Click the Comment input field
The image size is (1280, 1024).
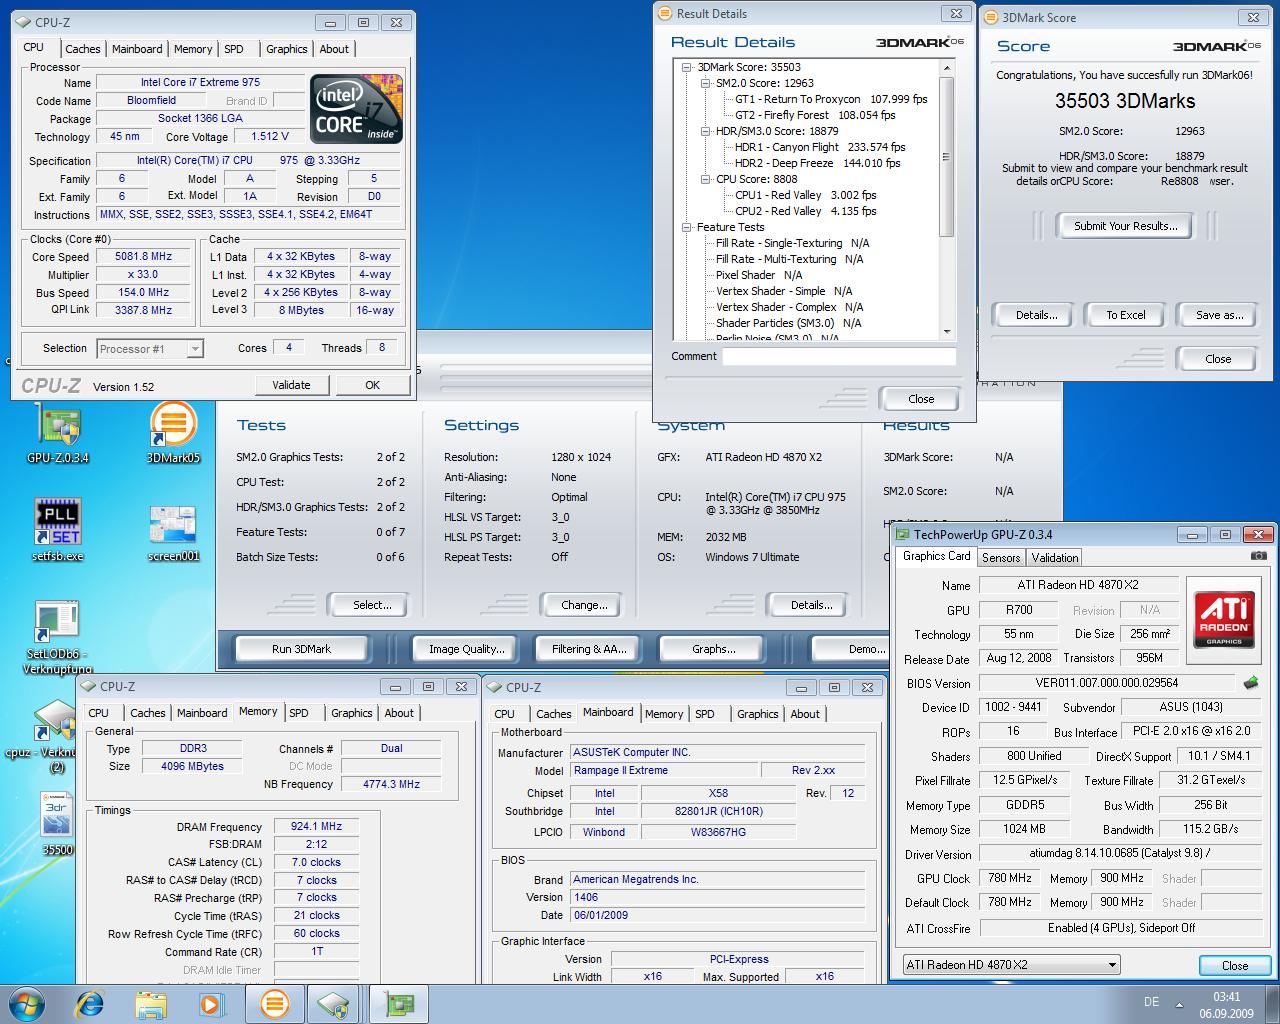839,356
